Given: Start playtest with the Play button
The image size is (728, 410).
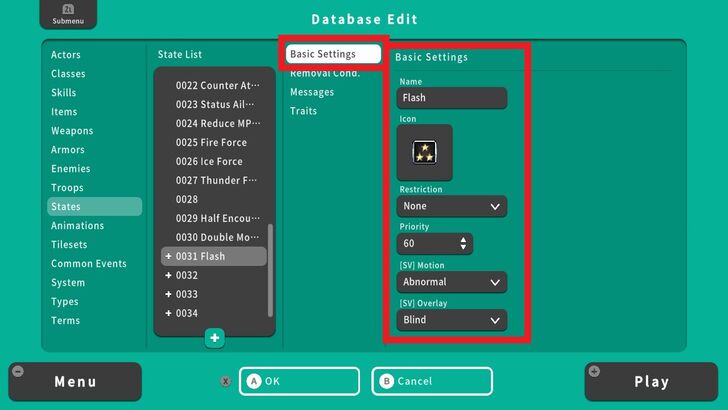Looking at the screenshot, I should click(651, 382).
